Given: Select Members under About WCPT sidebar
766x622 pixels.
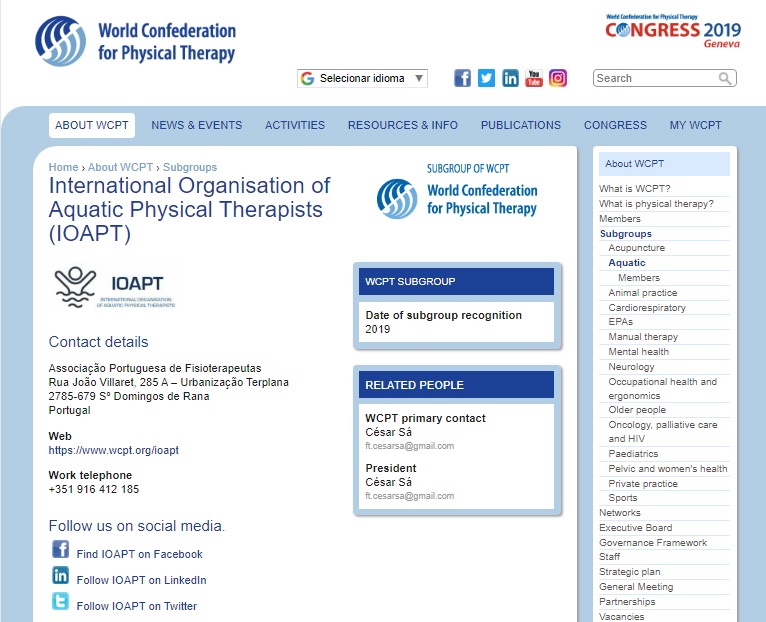Looking at the screenshot, I should pyautogui.click(x=620, y=218).
